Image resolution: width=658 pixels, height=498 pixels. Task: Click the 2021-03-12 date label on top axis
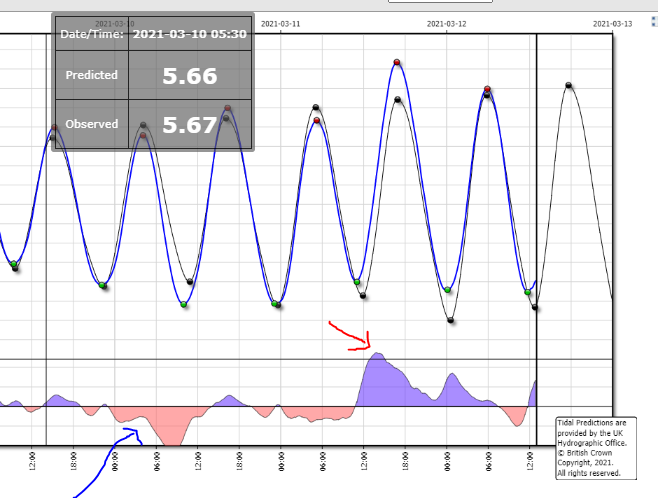(x=446, y=22)
